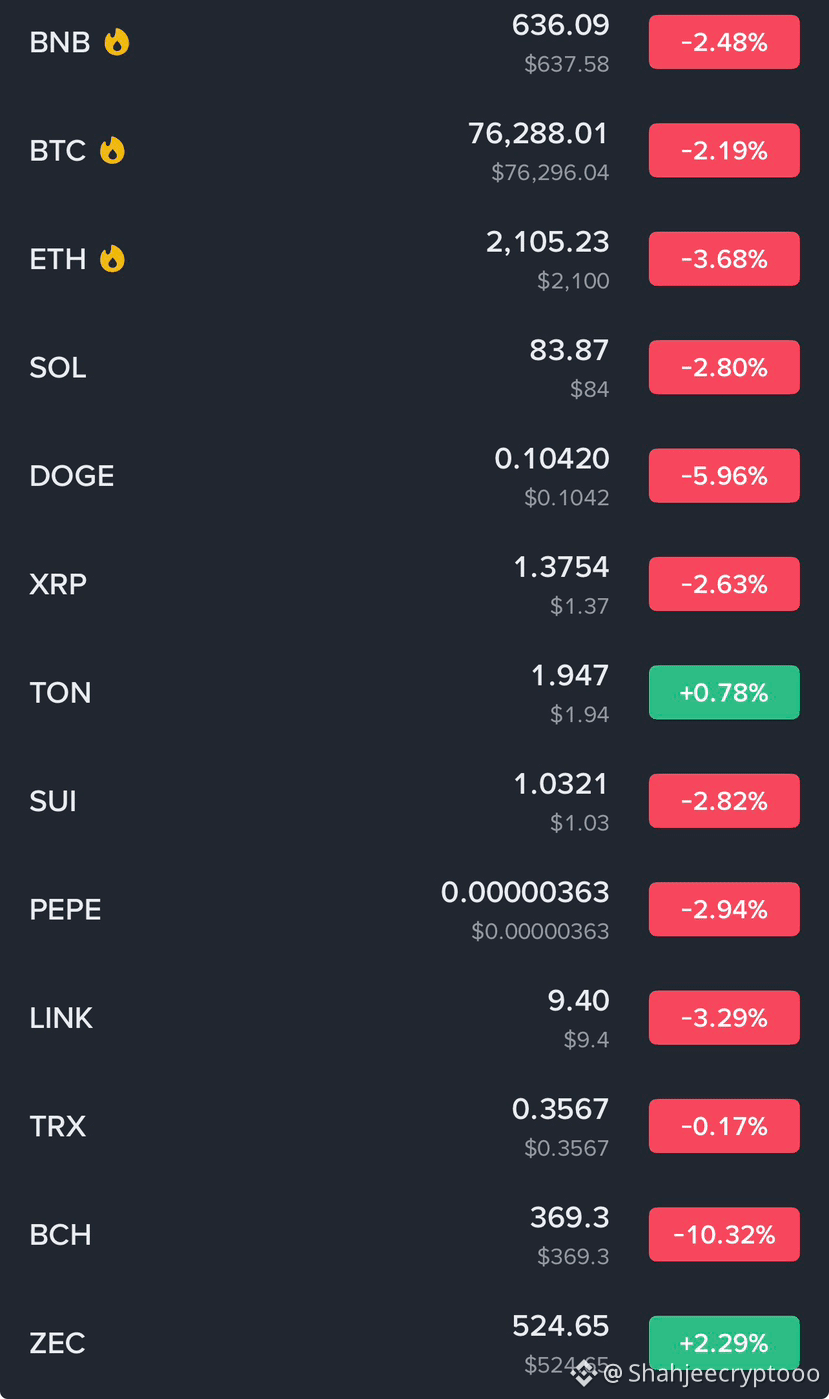Tap the green ZEC +2.29% badge
829x1399 pixels.
coord(724,1342)
